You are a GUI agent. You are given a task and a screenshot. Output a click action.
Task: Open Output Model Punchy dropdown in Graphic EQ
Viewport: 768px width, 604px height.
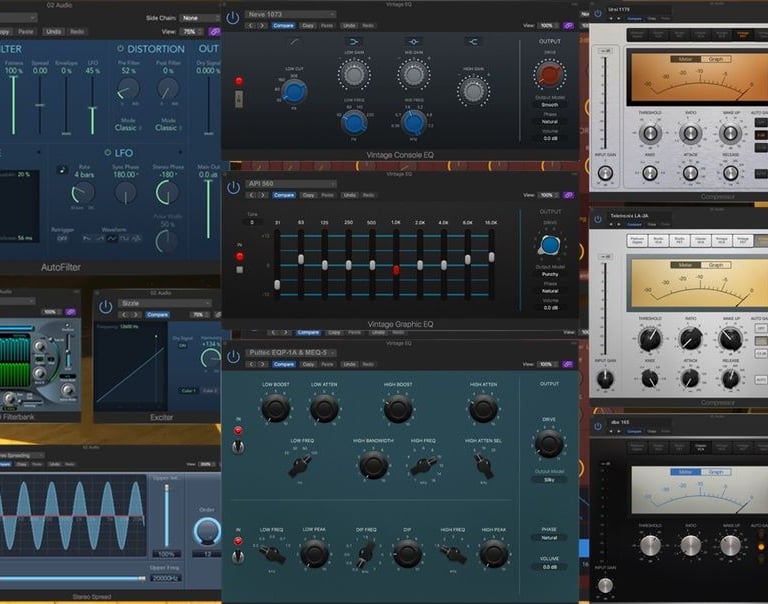[550, 274]
